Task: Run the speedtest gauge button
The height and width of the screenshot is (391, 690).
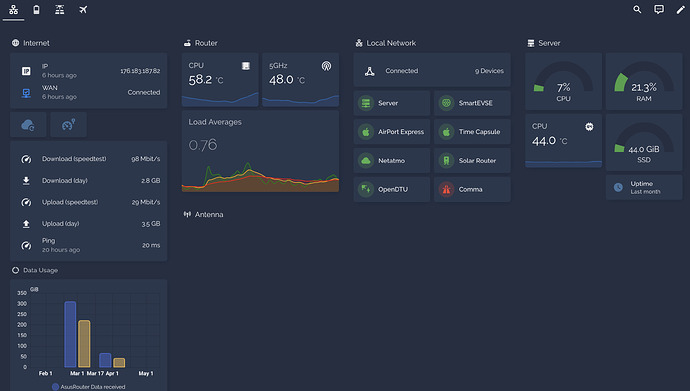Action: 68,125
